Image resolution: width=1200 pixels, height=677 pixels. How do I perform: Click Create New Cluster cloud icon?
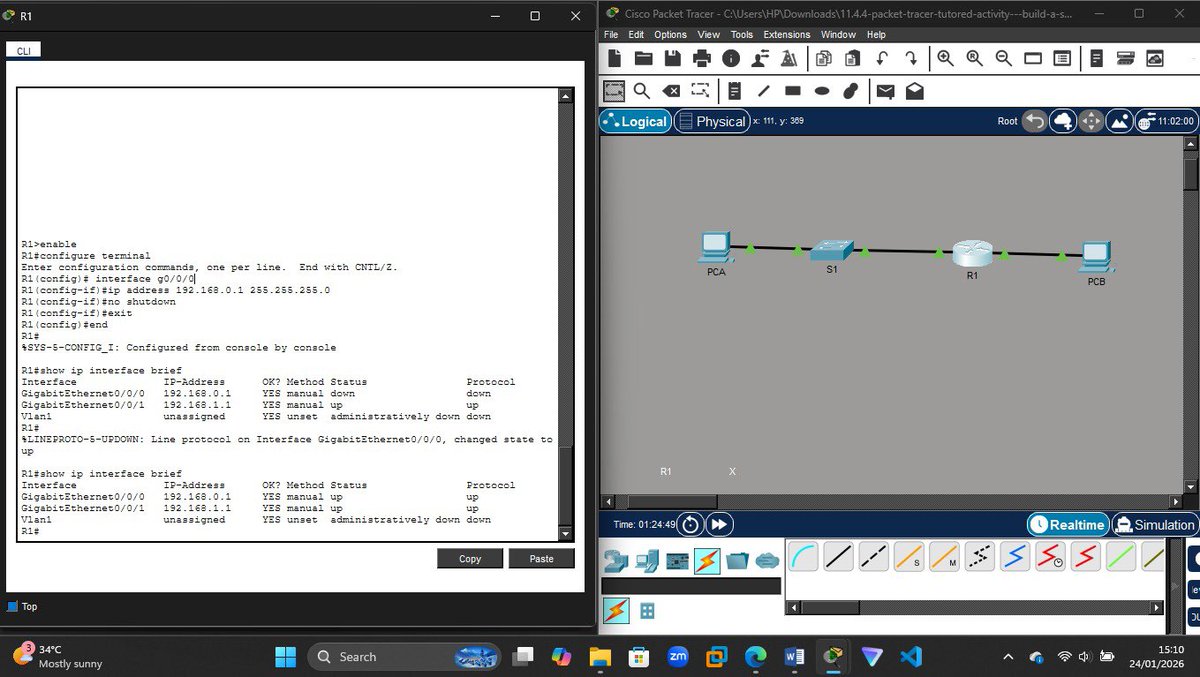point(1063,121)
